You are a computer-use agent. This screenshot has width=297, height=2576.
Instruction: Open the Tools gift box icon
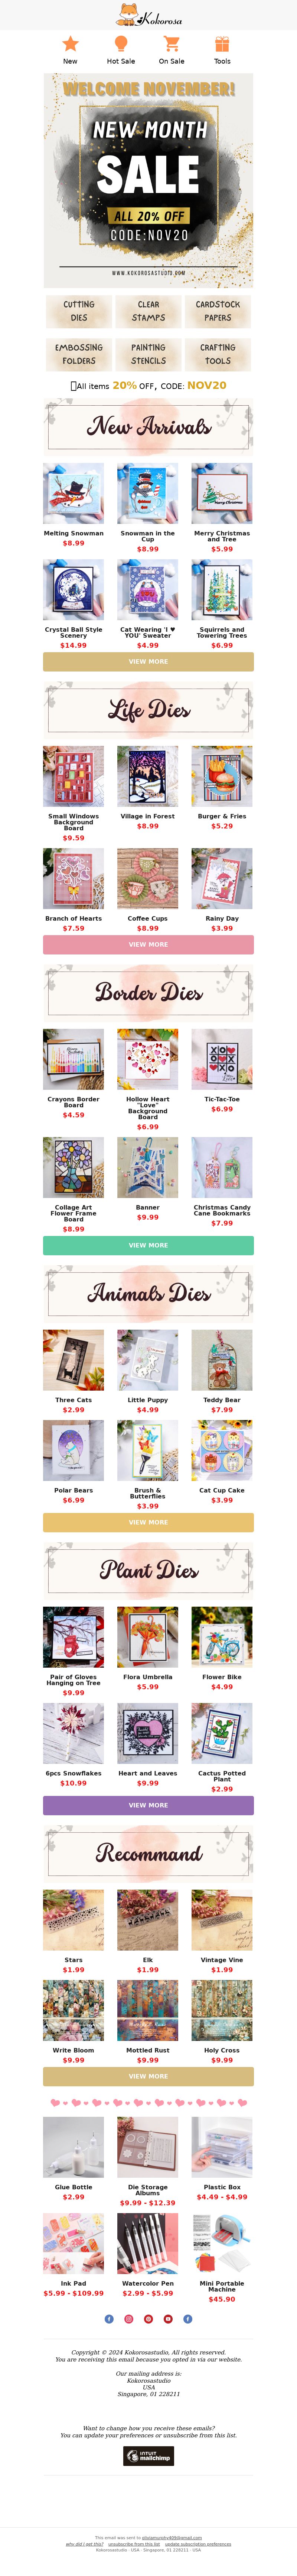(222, 44)
